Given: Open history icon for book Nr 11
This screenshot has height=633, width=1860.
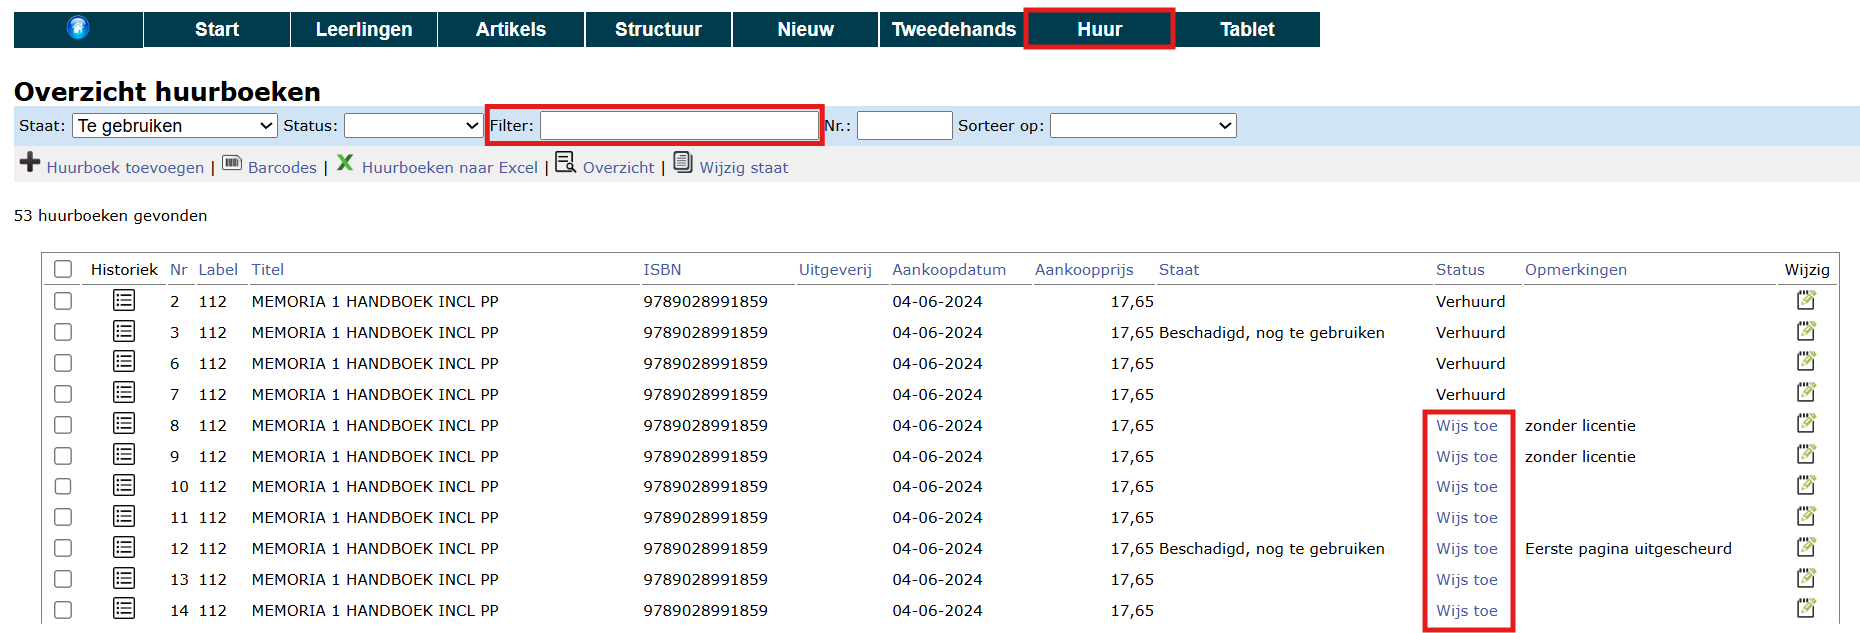Looking at the screenshot, I should (x=124, y=517).
